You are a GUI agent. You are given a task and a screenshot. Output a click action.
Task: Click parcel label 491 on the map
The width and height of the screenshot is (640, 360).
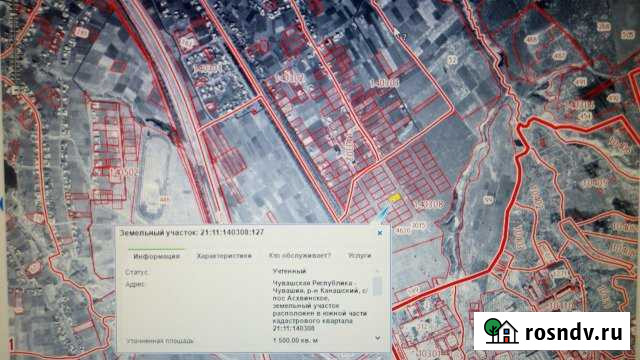[x=580, y=82]
